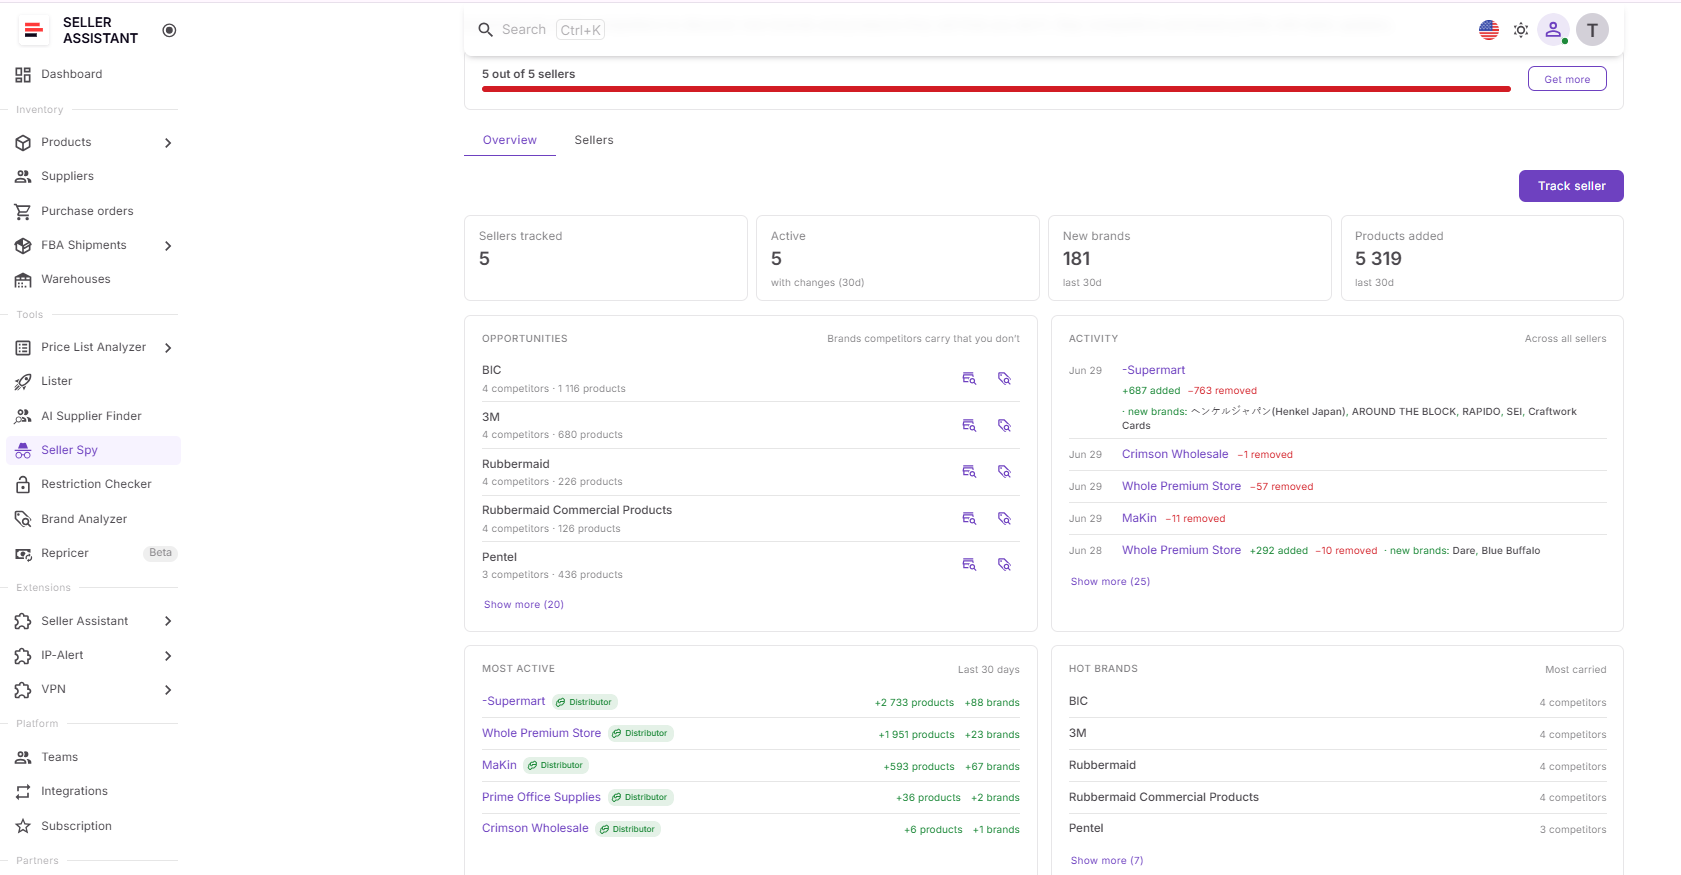Search suppliers icon in BIC row
The image size is (1681, 875).
969,379
